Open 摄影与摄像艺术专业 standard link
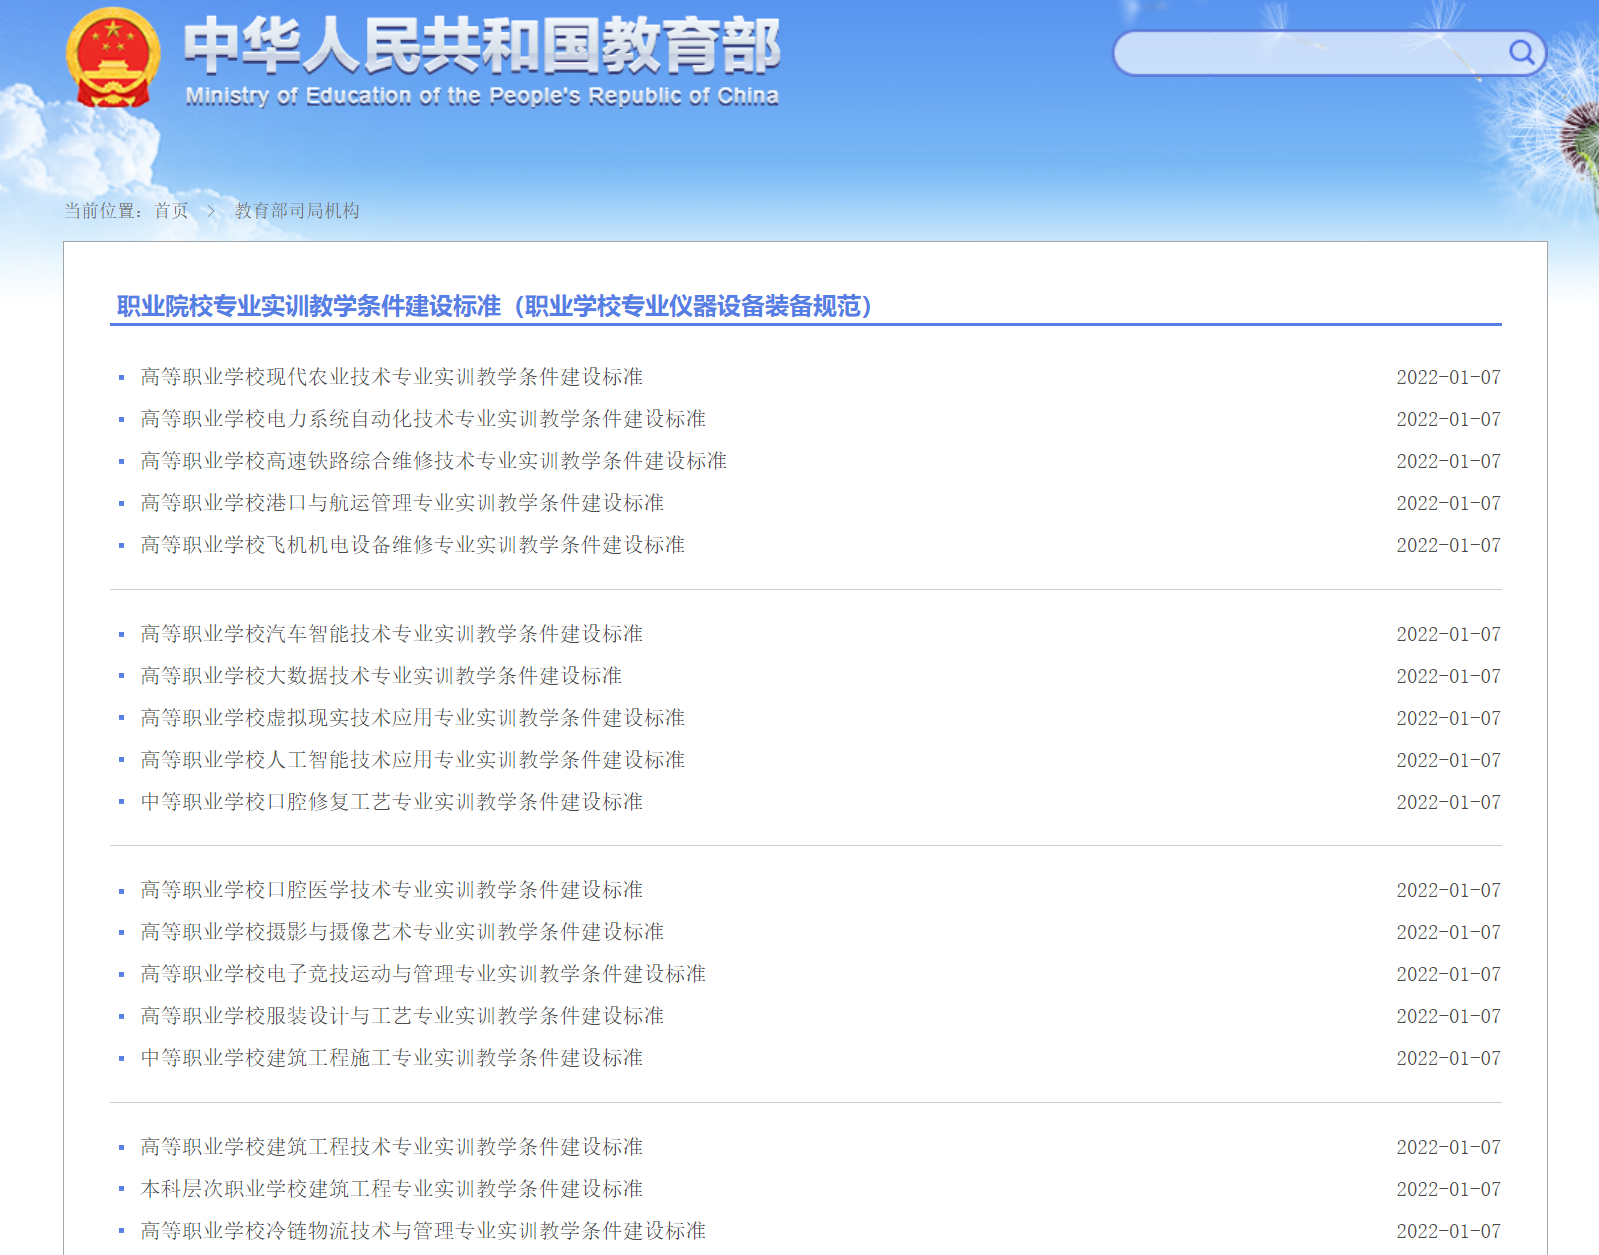1599x1255 pixels. (x=402, y=932)
